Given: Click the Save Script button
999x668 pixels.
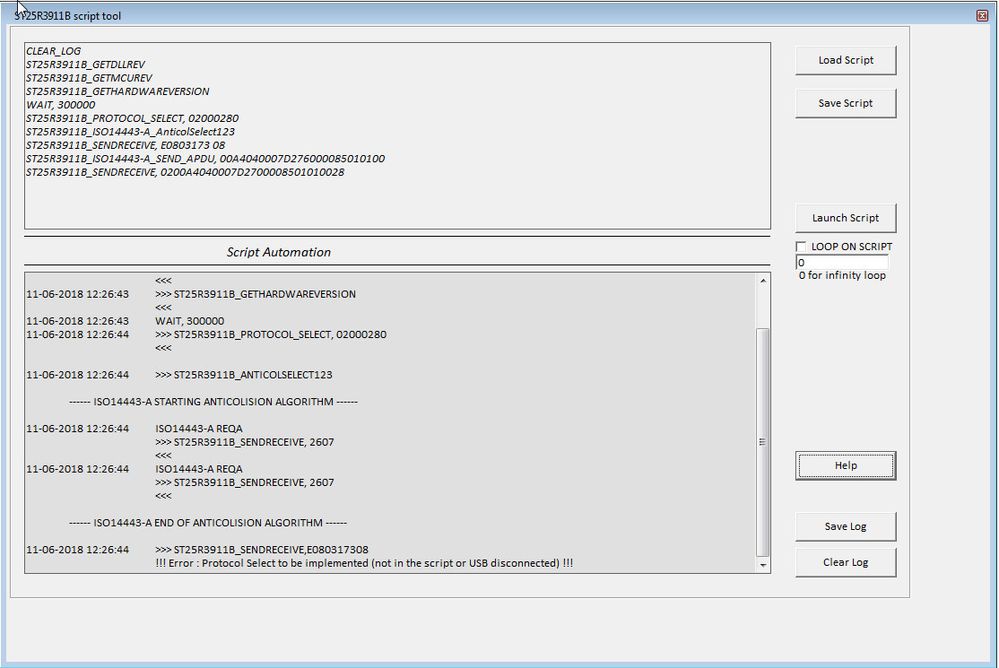Looking at the screenshot, I should pos(845,103).
